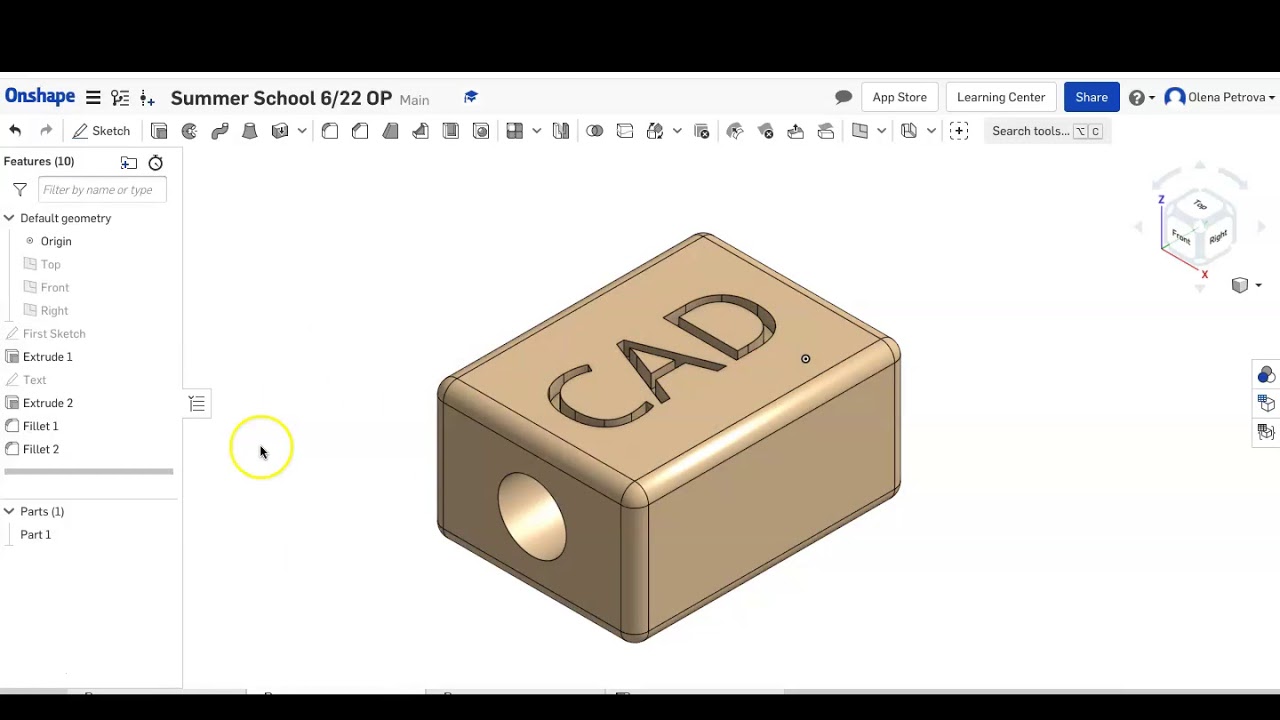
Task: Select the Thicken tool
Action: point(280,131)
